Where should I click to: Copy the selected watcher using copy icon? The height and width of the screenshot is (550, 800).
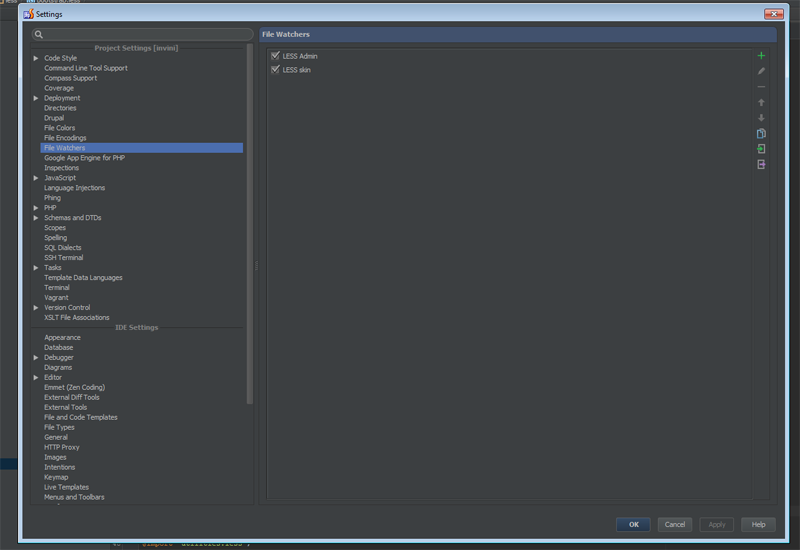(761, 134)
